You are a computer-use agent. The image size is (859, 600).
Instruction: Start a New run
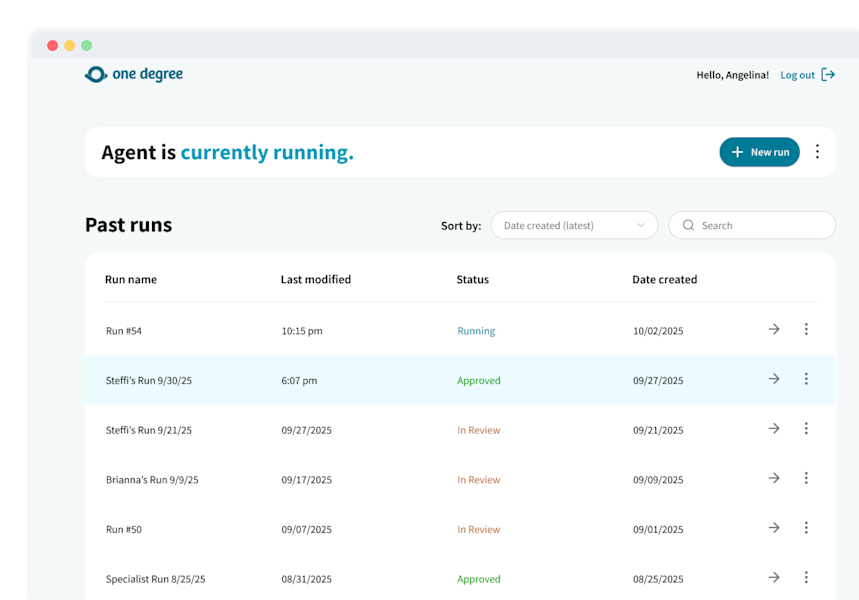click(759, 152)
